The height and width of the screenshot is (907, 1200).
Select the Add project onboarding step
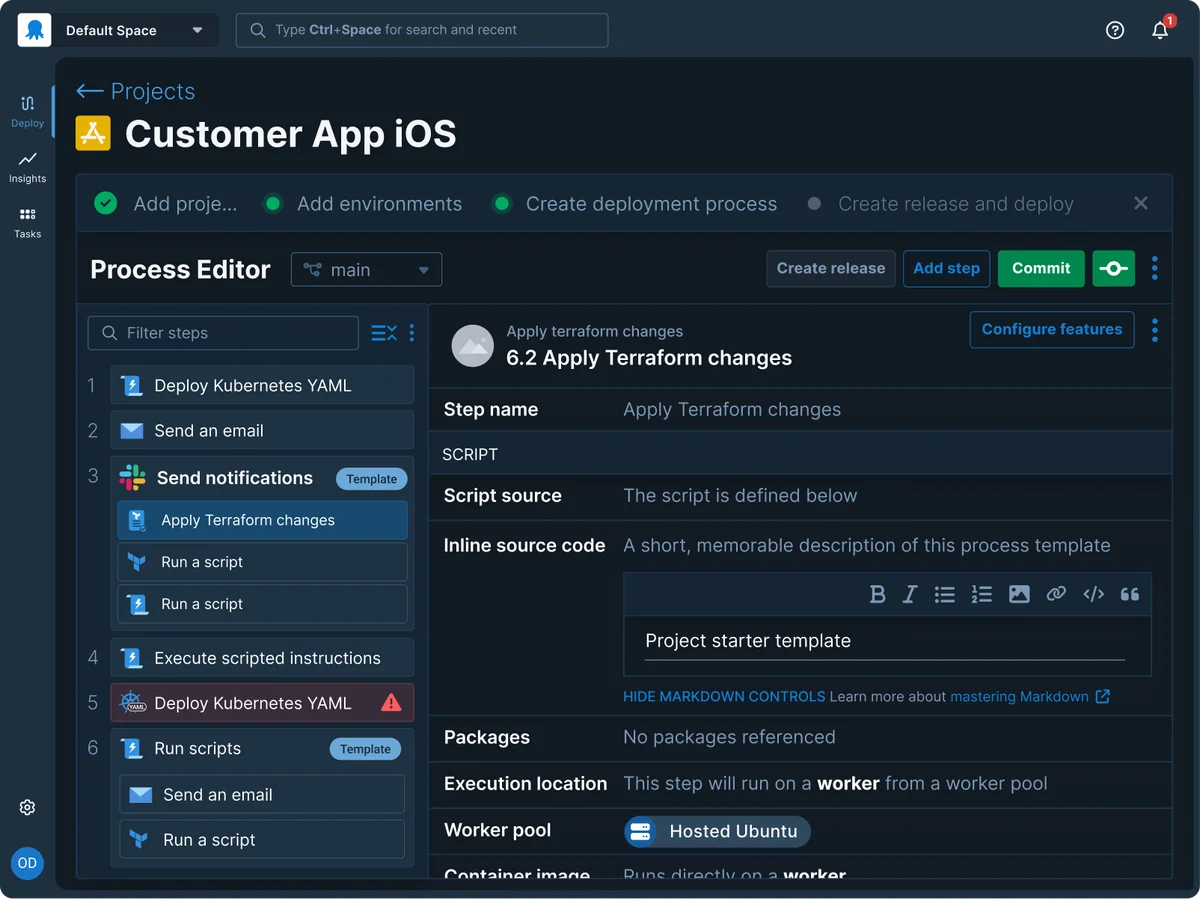166,204
